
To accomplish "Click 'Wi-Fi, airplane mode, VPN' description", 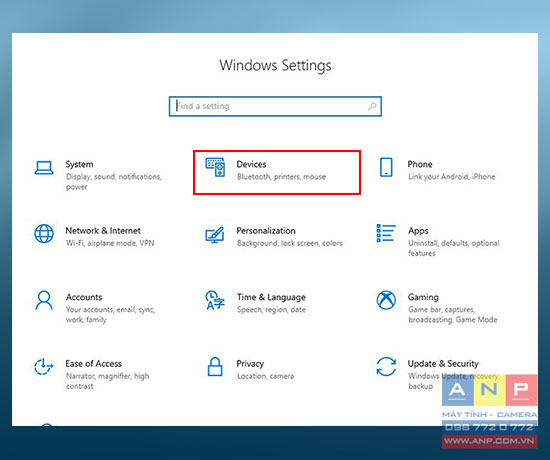I will pyautogui.click(x=110, y=243).
